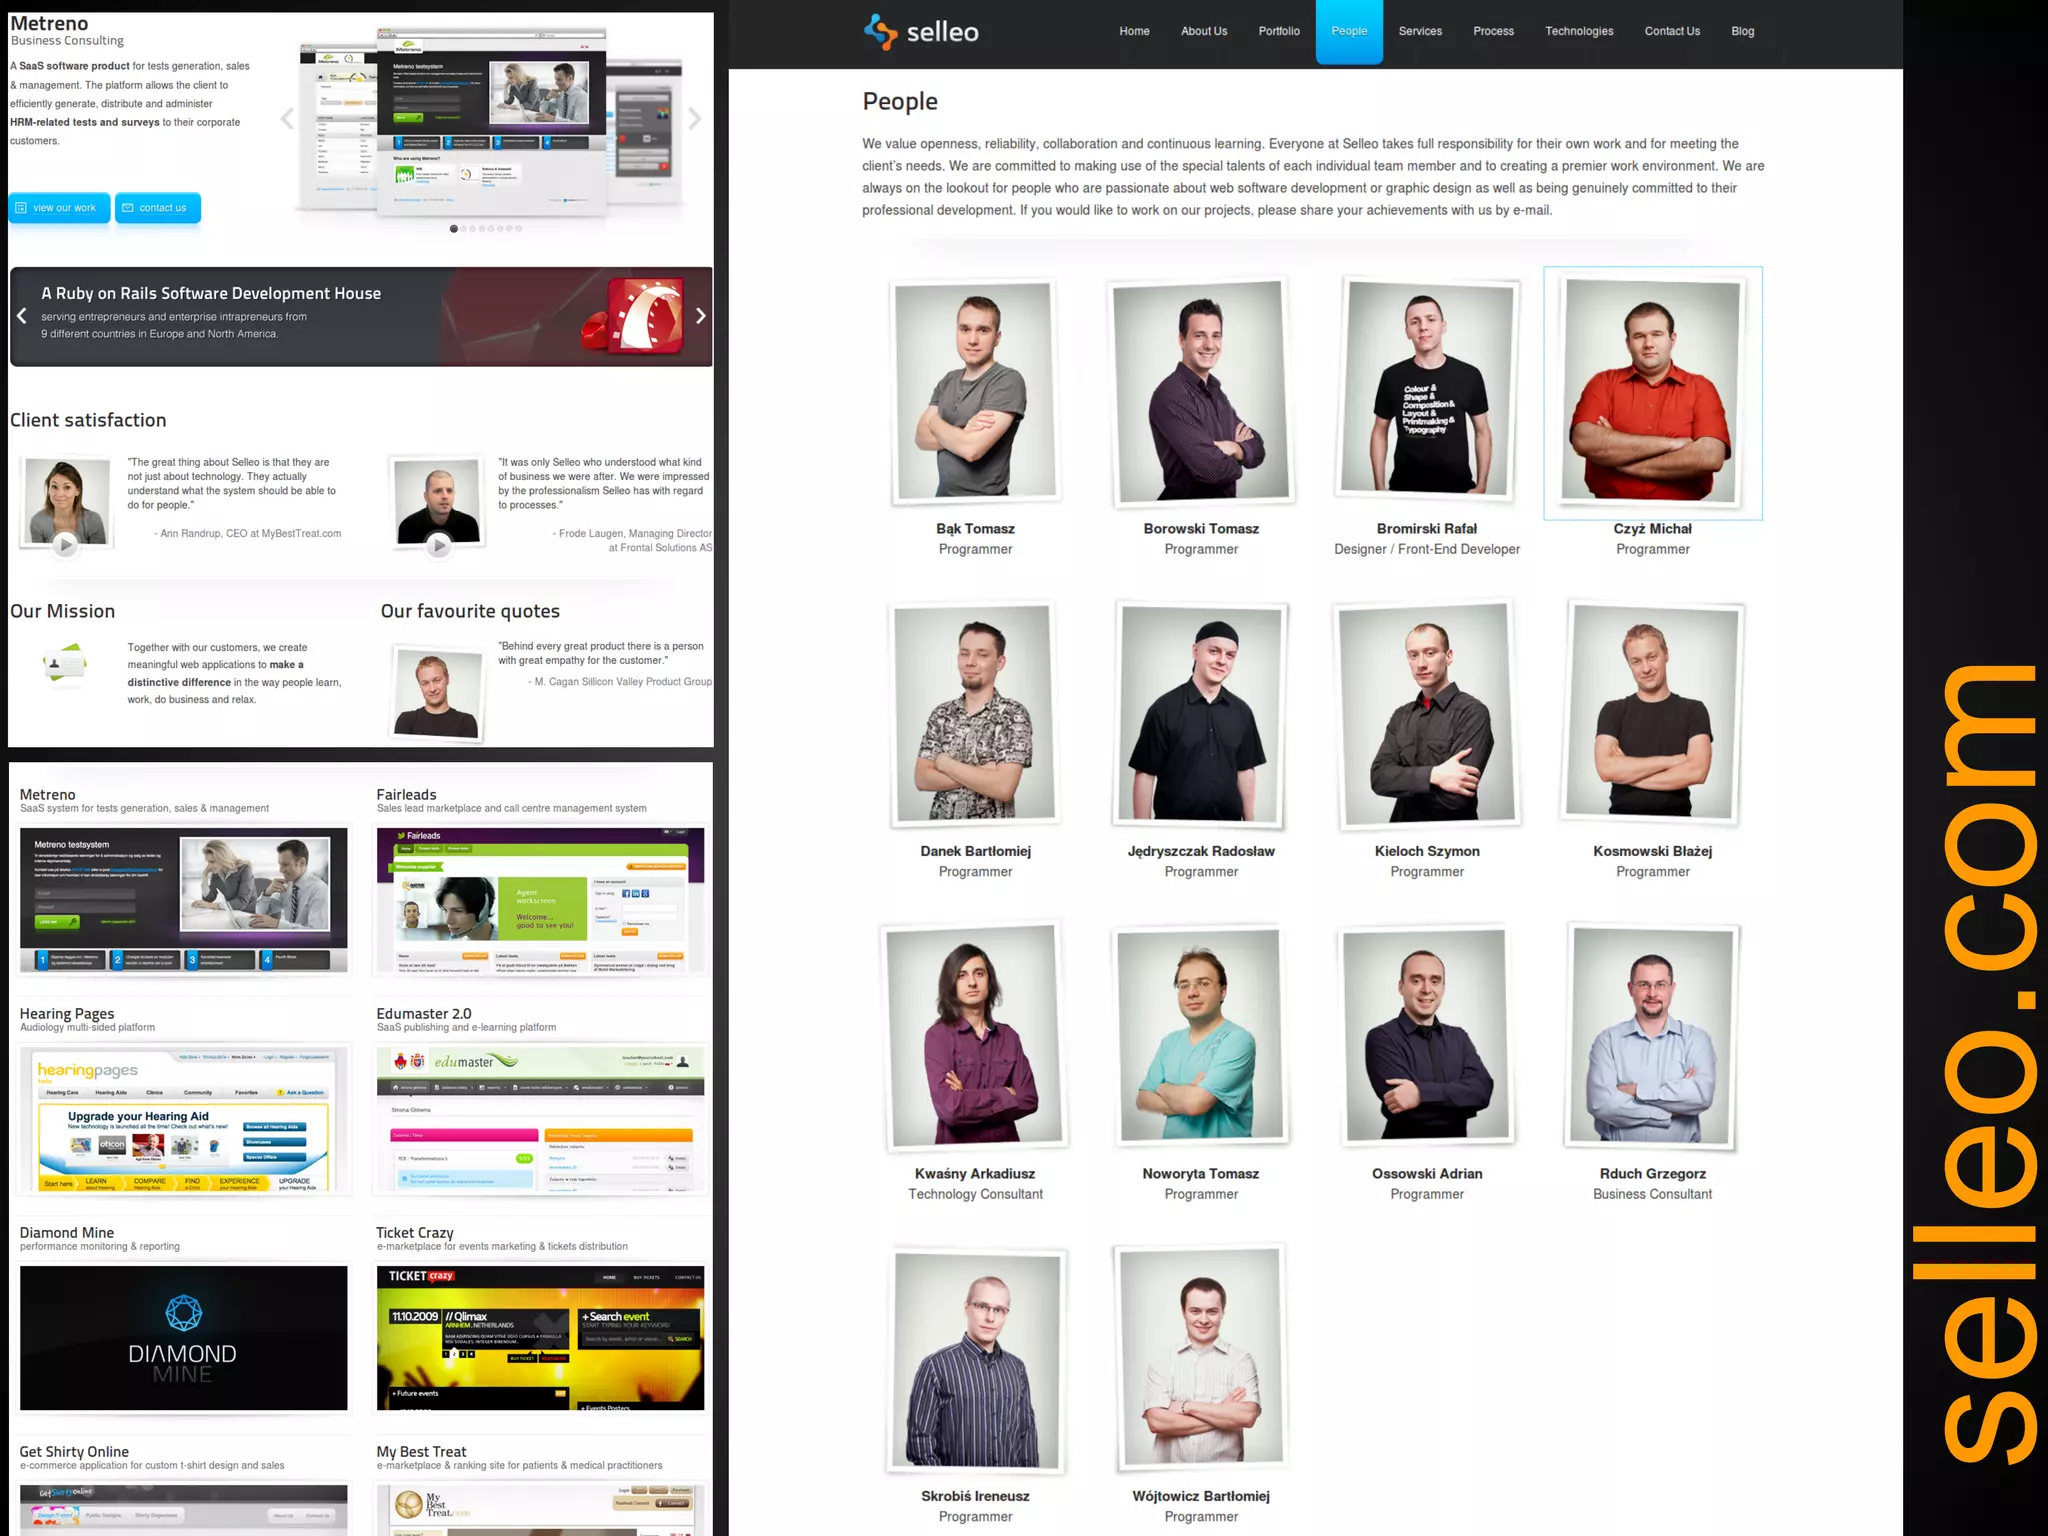Move Ruby on Rails banner backward

[22, 316]
